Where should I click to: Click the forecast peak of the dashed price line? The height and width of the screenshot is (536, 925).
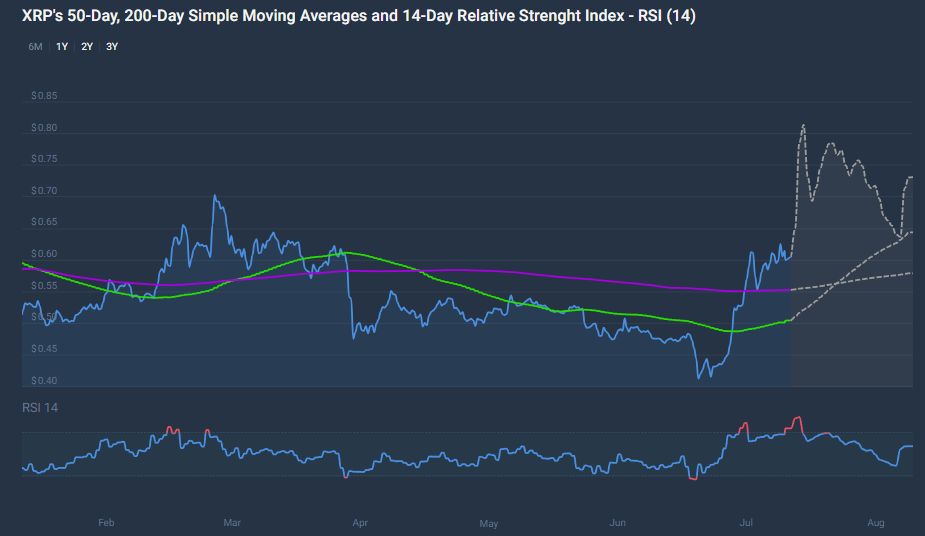[803, 126]
